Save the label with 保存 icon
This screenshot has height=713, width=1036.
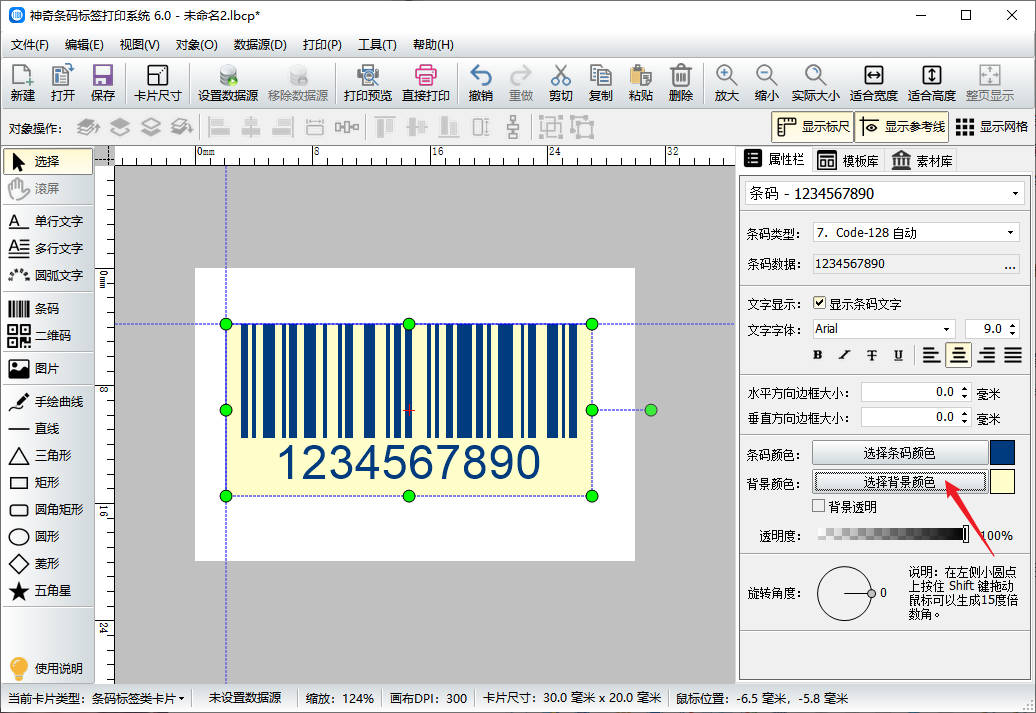(x=102, y=83)
